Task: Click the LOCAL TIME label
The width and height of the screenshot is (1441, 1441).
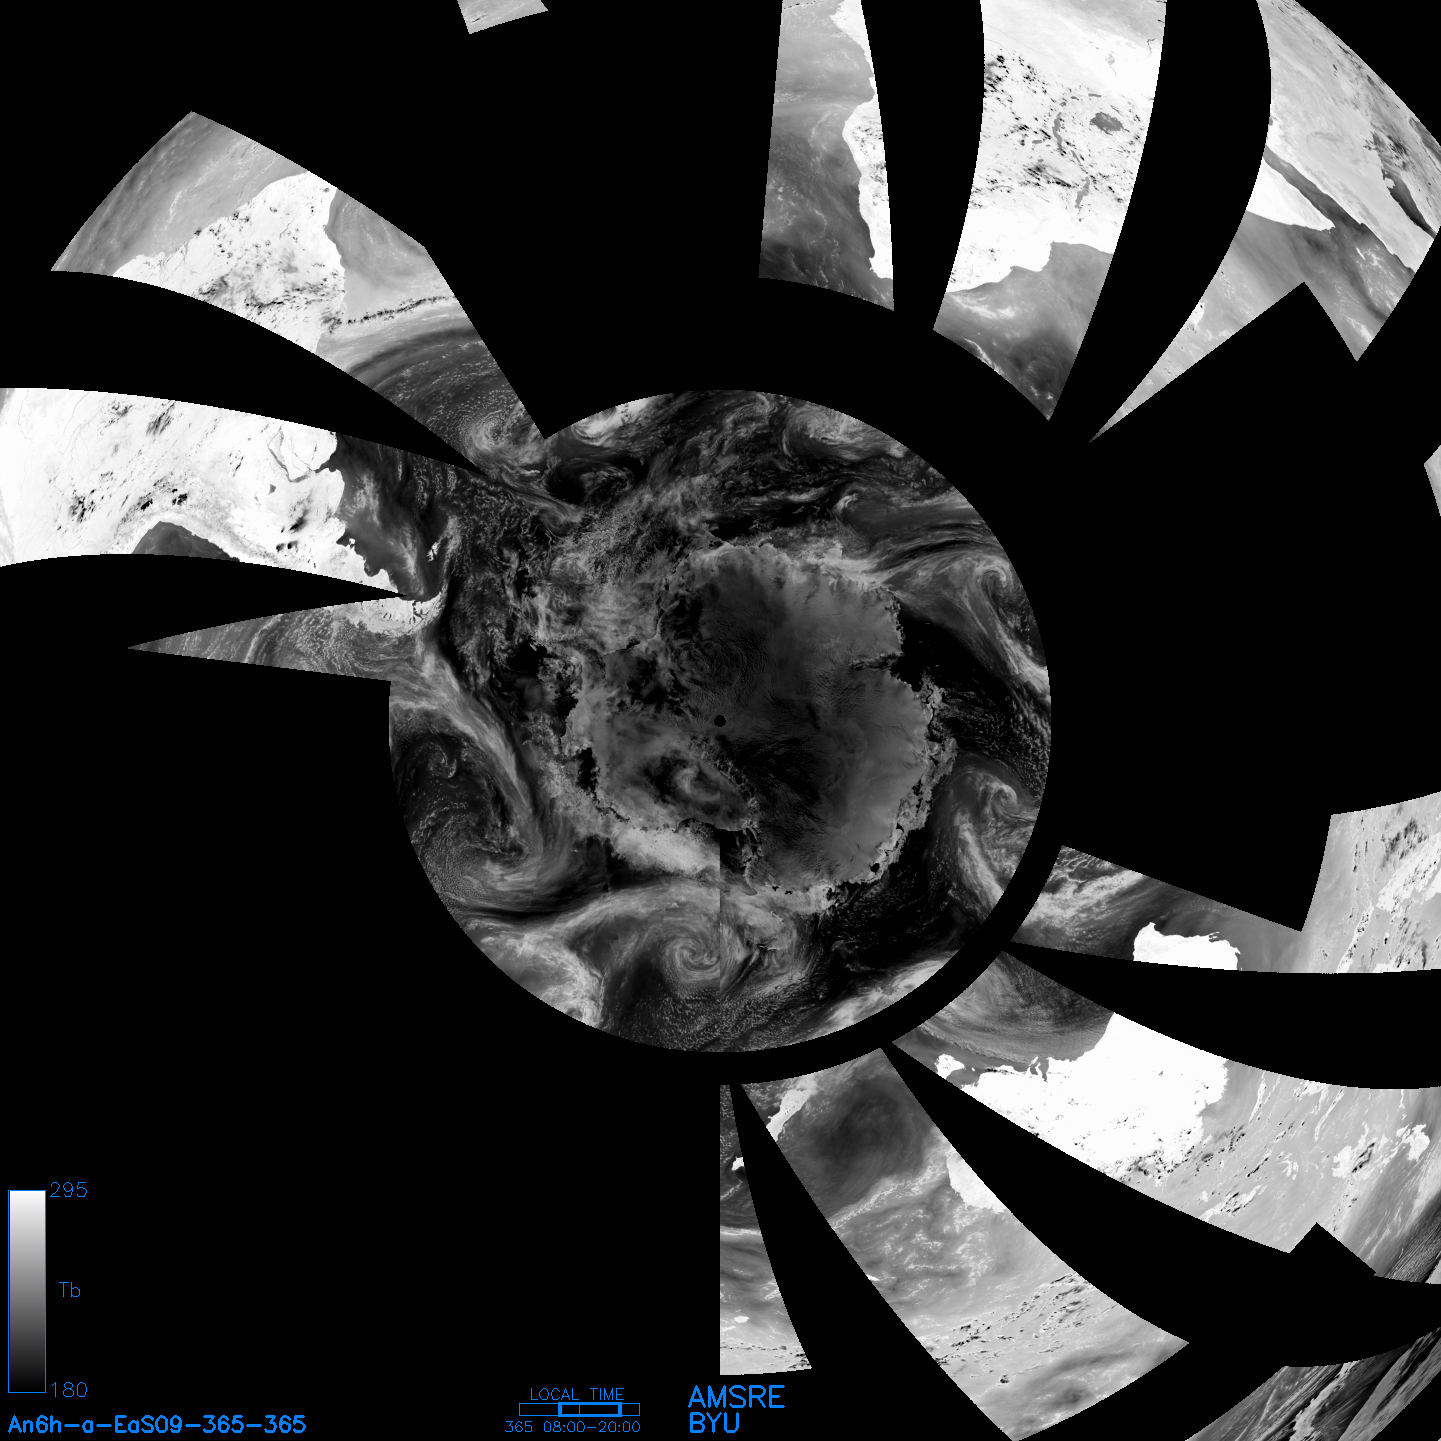Action: click(x=577, y=1394)
